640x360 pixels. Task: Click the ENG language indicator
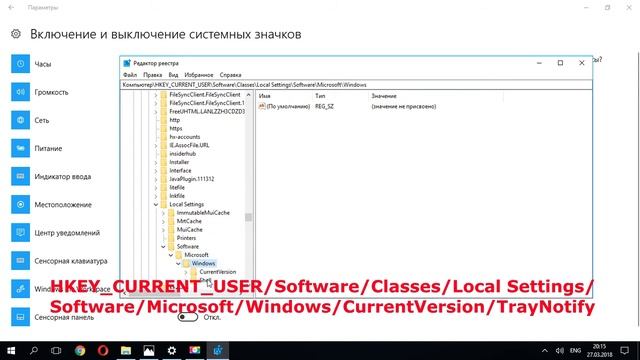(x=575, y=351)
